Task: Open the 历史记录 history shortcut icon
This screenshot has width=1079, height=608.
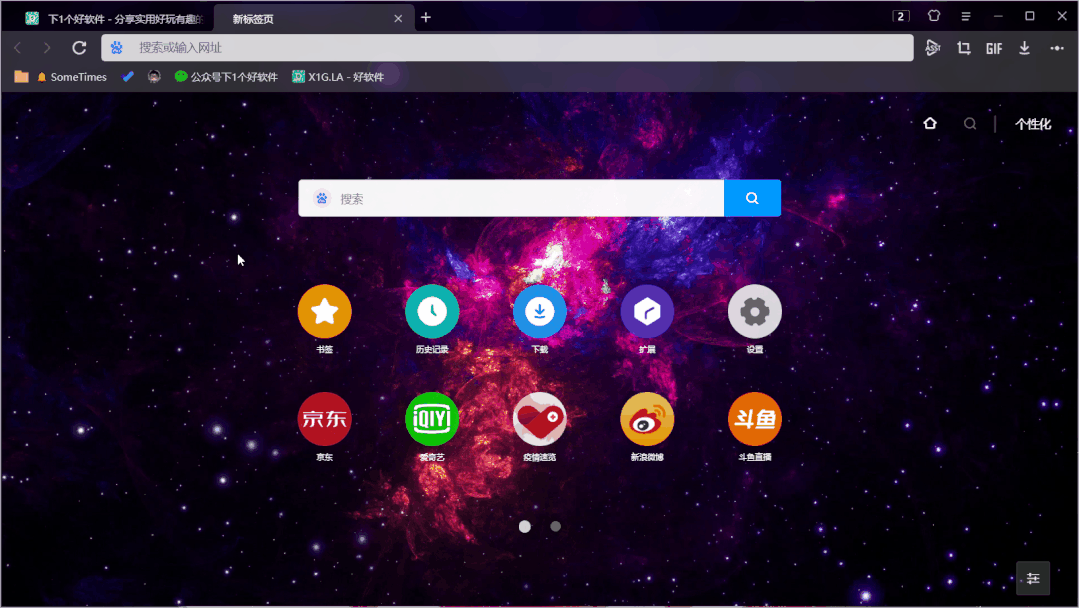Action: tap(432, 312)
